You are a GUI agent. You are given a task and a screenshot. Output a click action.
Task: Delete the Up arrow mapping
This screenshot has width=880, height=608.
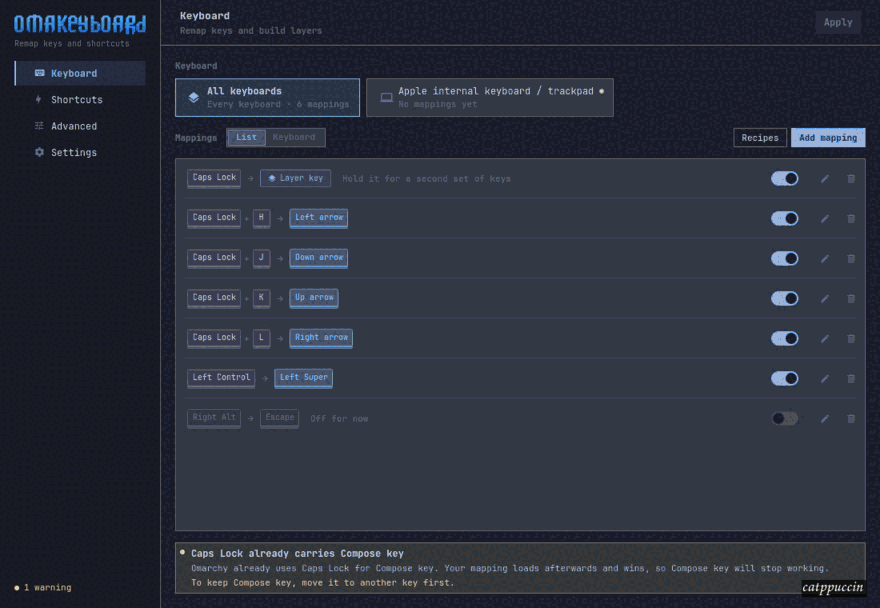851,299
